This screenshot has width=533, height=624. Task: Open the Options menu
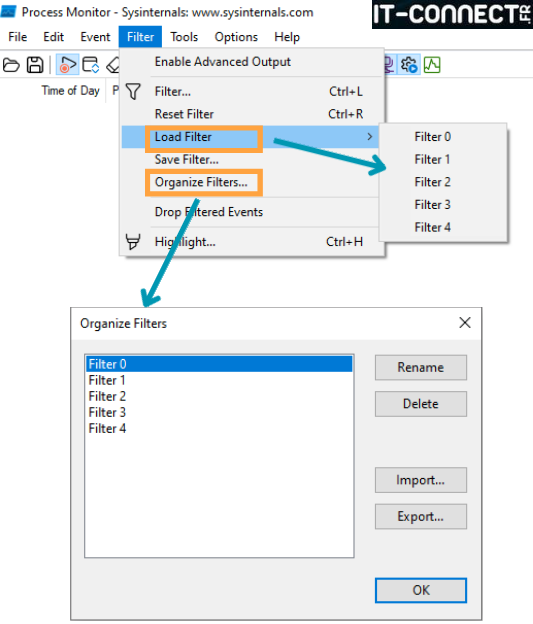click(x=236, y=37)
